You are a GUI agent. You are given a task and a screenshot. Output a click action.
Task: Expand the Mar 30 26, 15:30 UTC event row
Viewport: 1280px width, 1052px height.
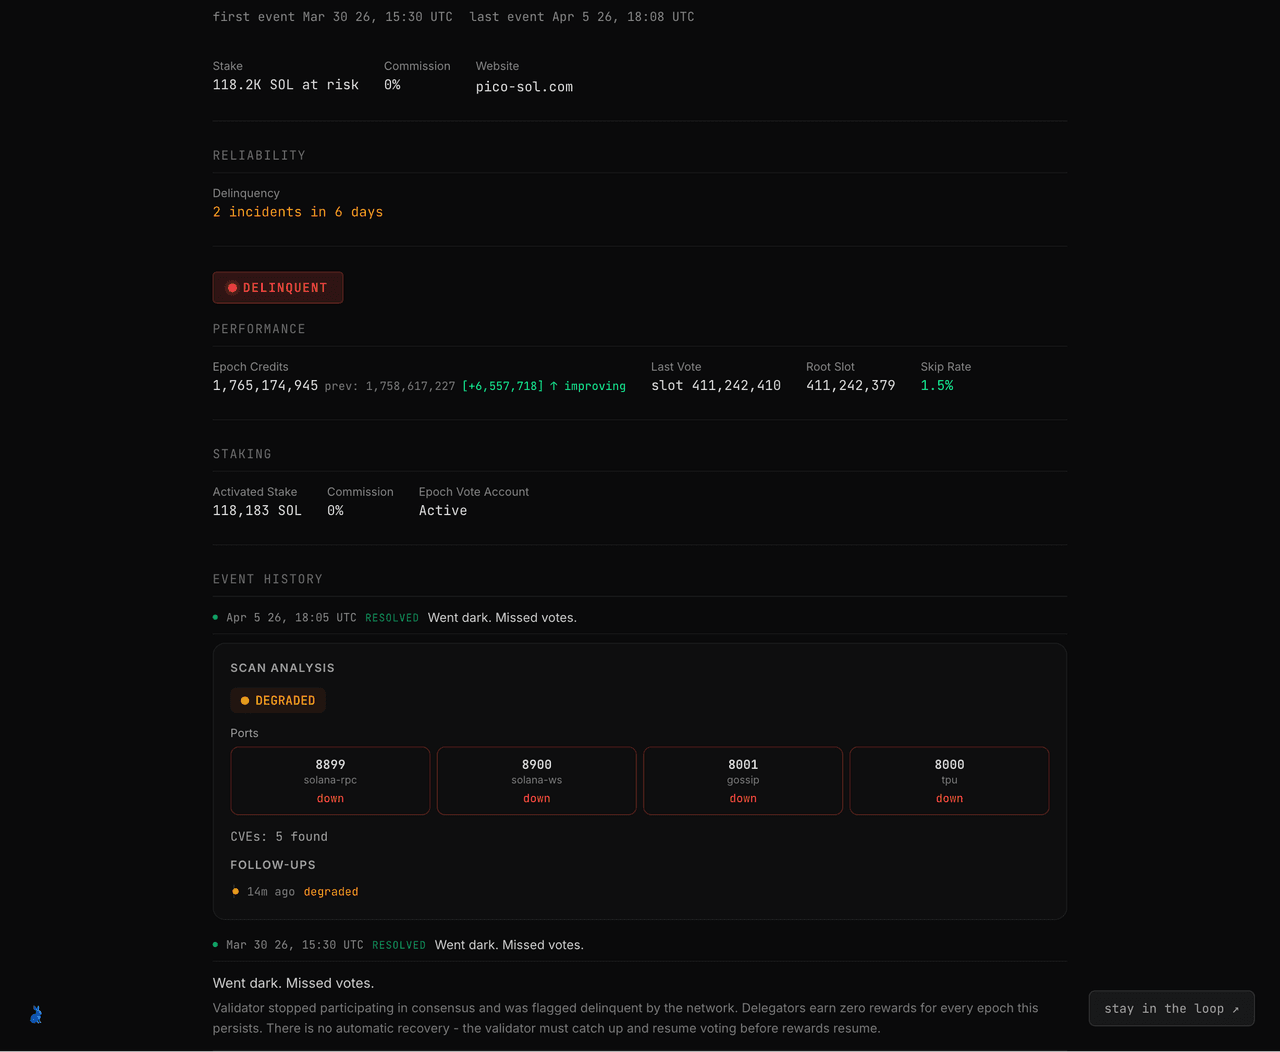pos(640,945)
